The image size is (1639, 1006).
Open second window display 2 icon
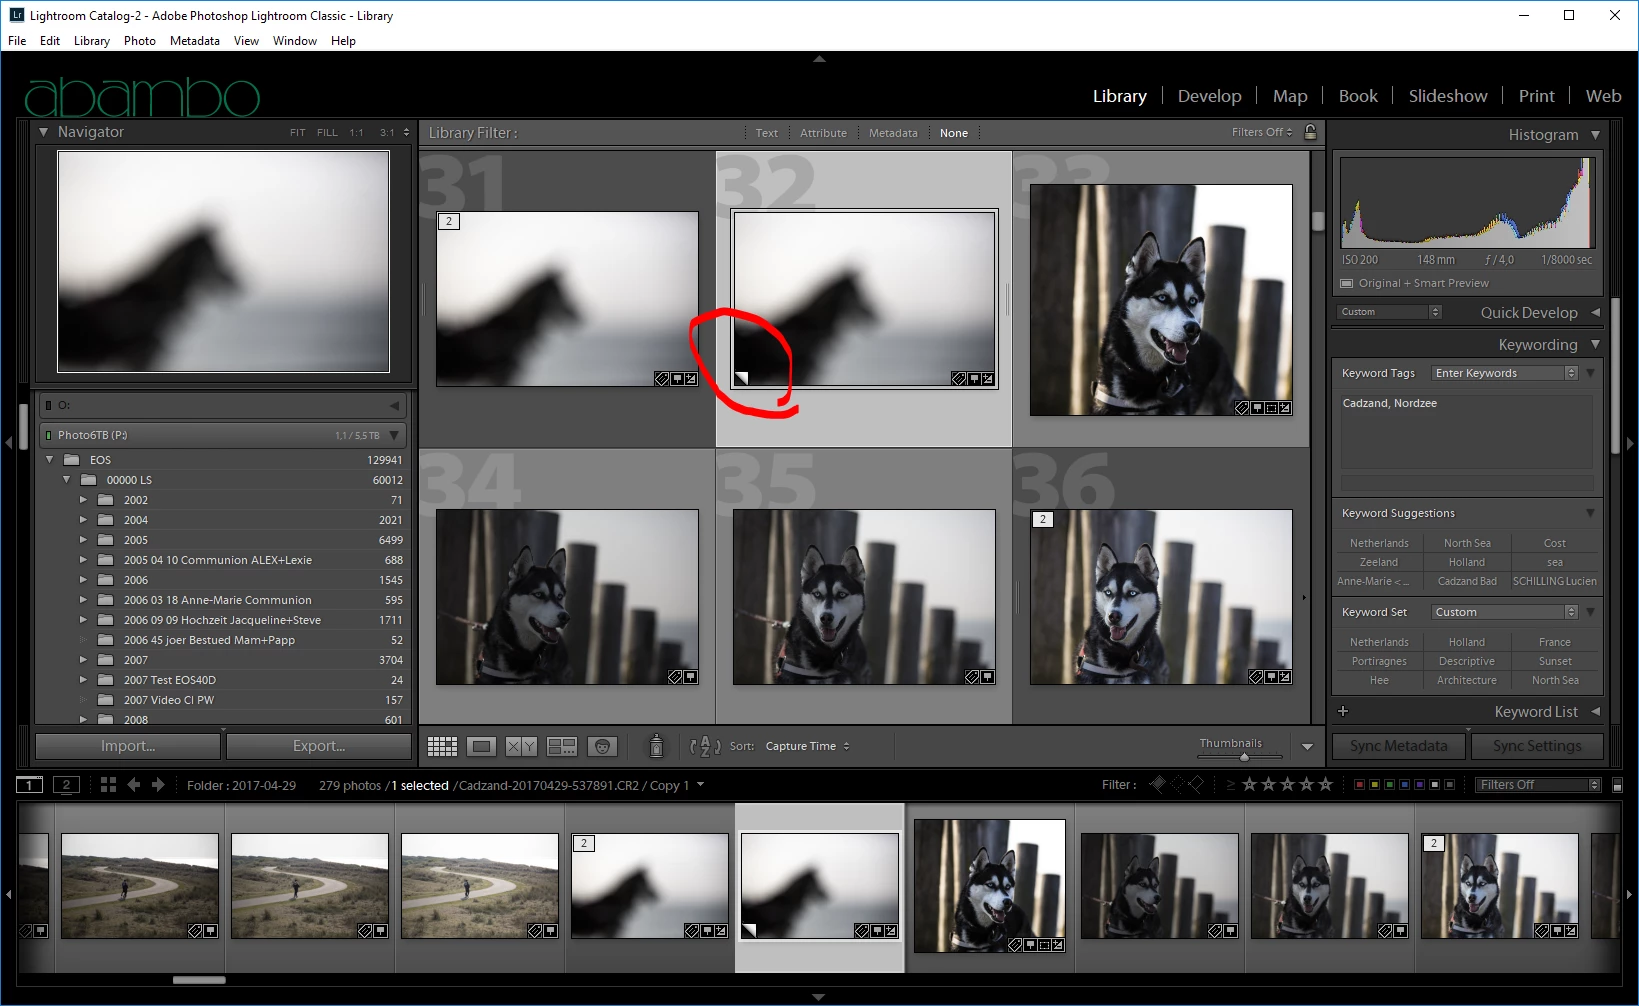coord(66,785)
